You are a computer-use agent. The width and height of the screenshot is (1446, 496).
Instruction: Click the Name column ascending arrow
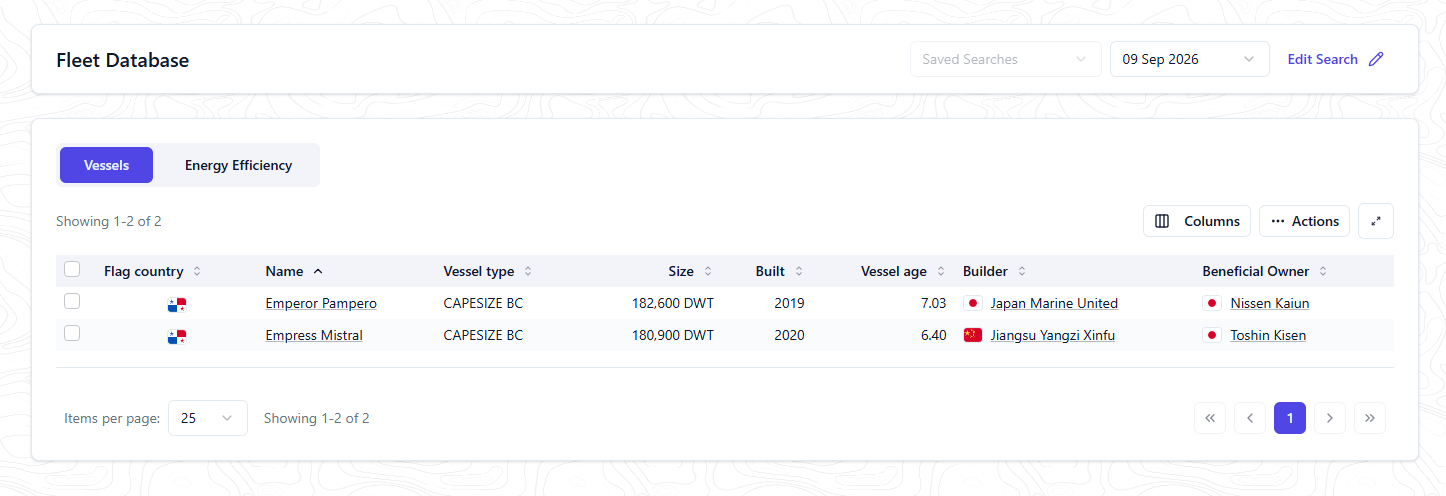click(318, 271)
